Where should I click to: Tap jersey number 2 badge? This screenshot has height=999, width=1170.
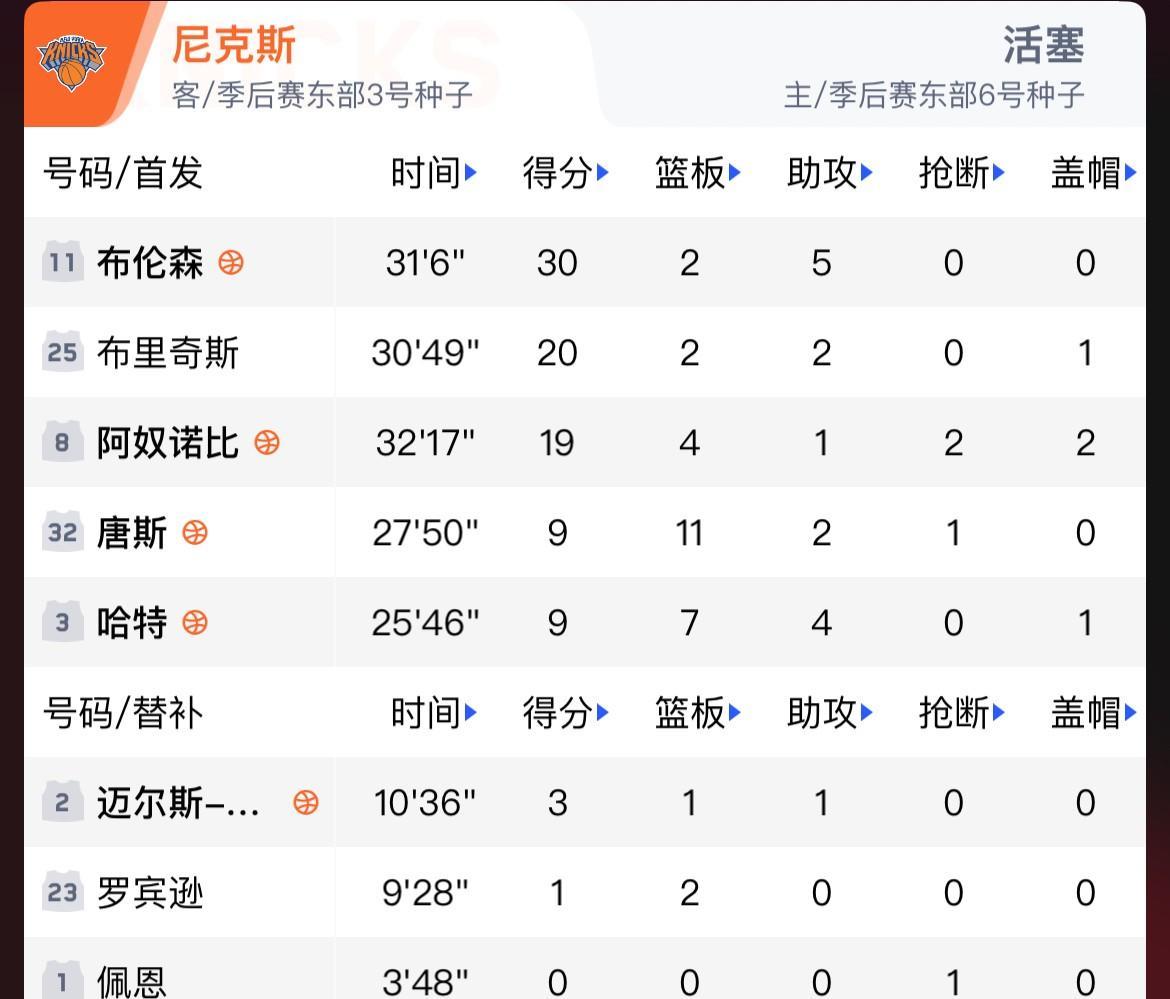pyautogui.click(x=63, y=801)
